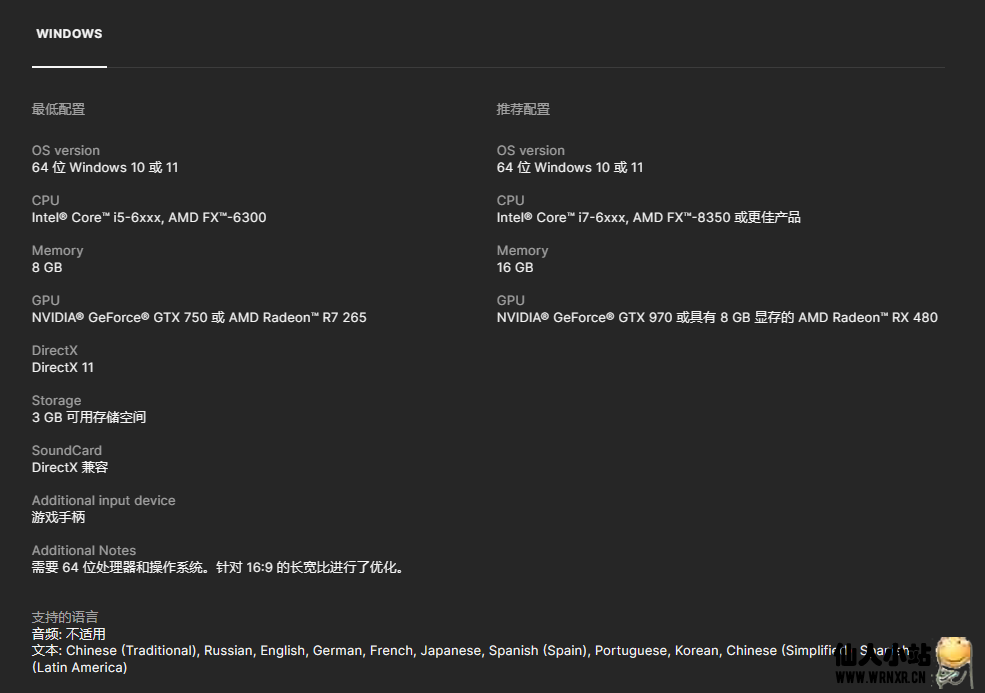Click the 游戏手柄 input device text
The image size is (985, 693).
pyautogui.click(x=58, y=518)
